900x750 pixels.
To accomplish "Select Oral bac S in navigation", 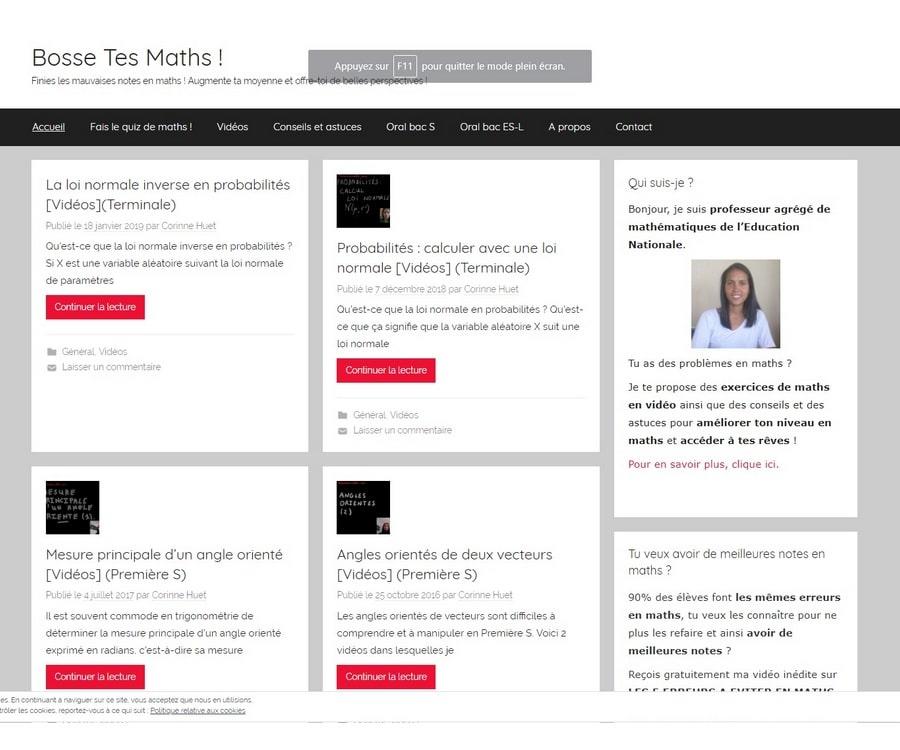I will tap(410, 127).
